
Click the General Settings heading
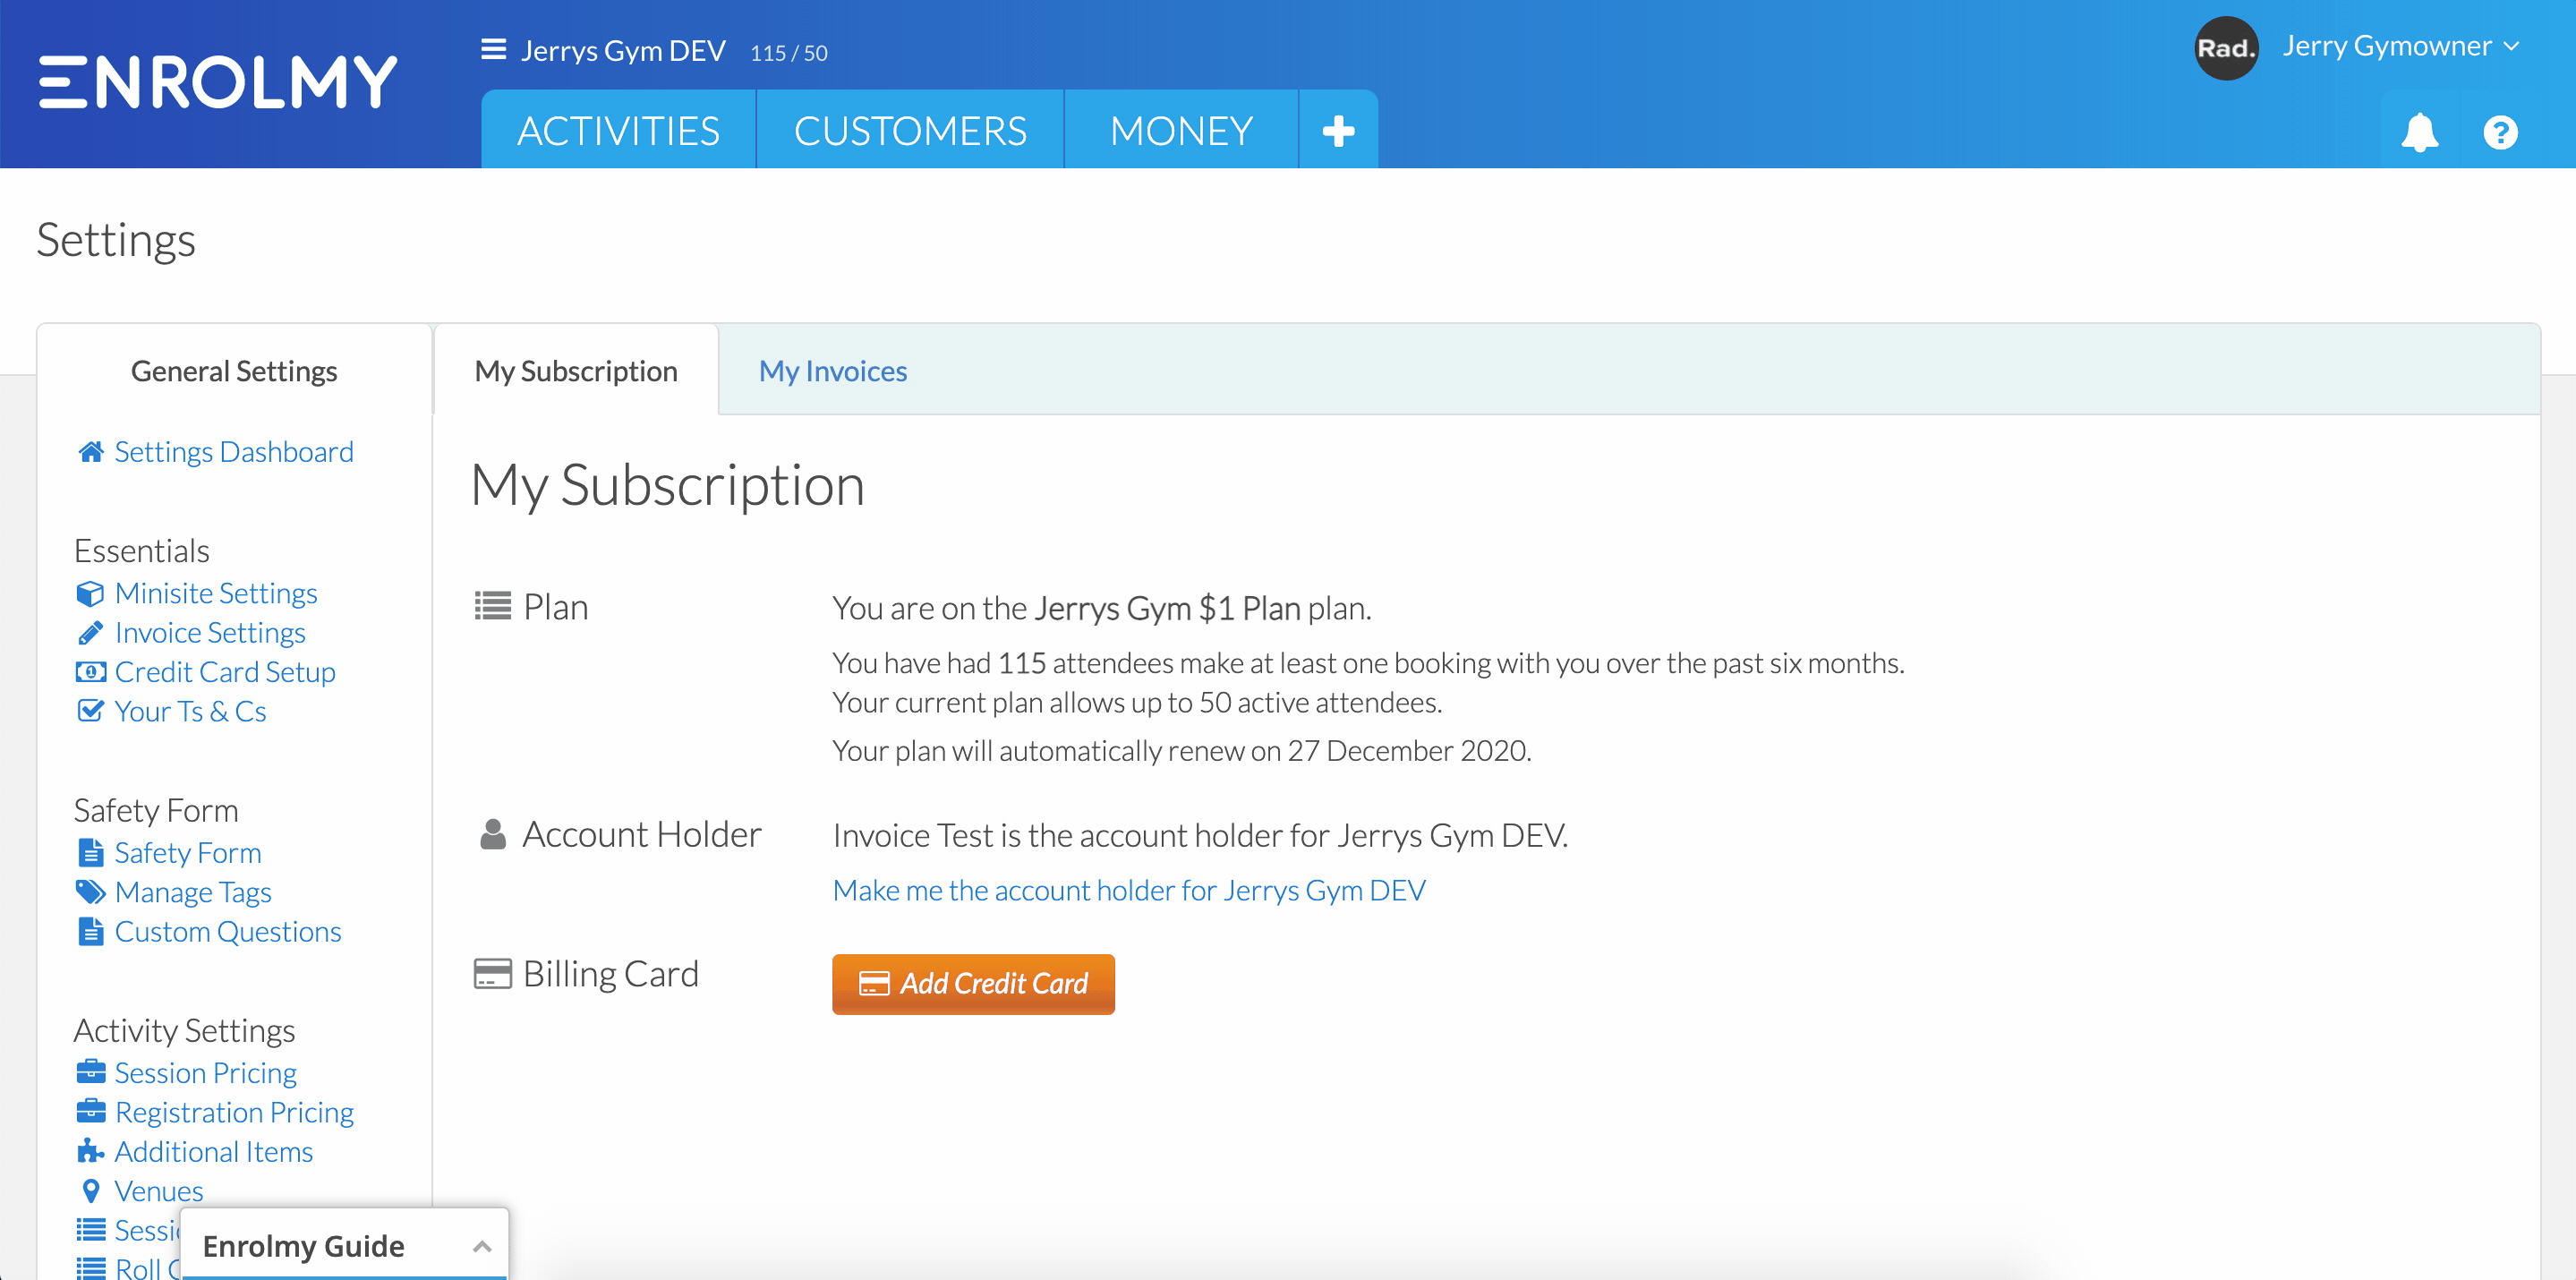pyautogui.click(x=233, y=371)
